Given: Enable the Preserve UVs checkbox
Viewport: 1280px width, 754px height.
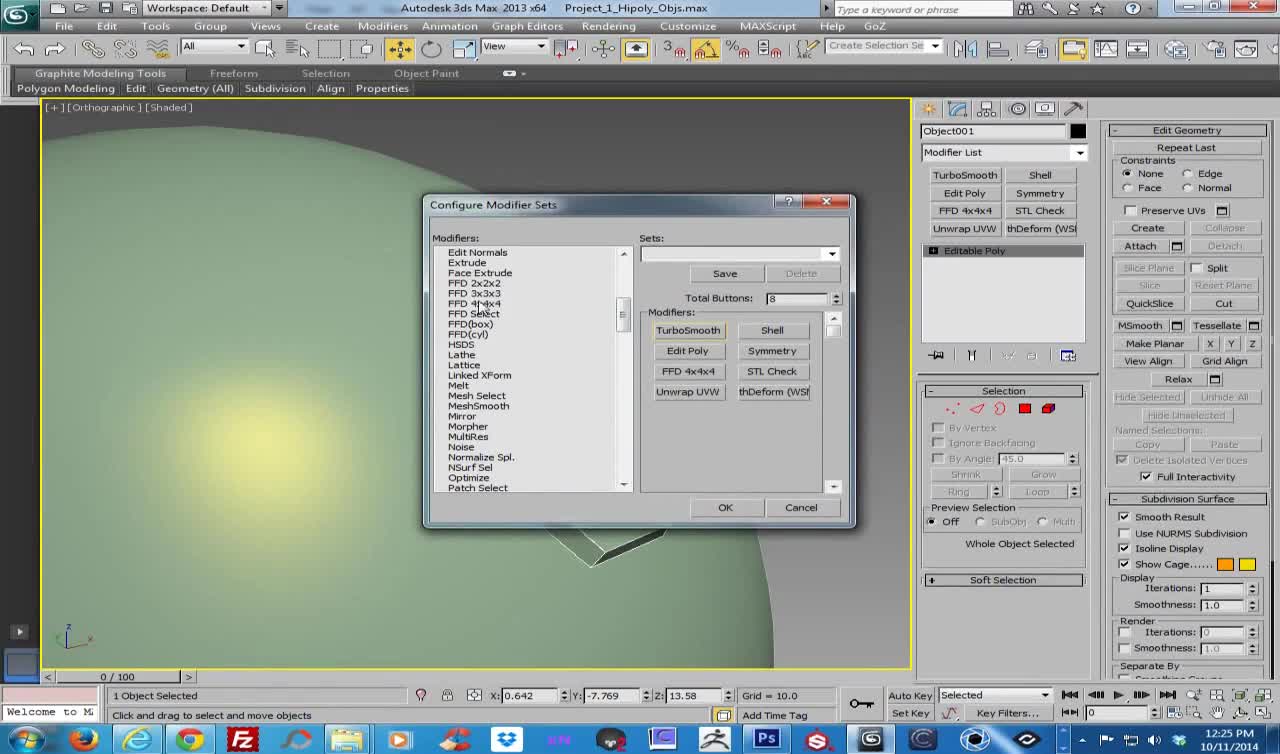Looking at the screenshot, I should click(x=1131, y=211).
